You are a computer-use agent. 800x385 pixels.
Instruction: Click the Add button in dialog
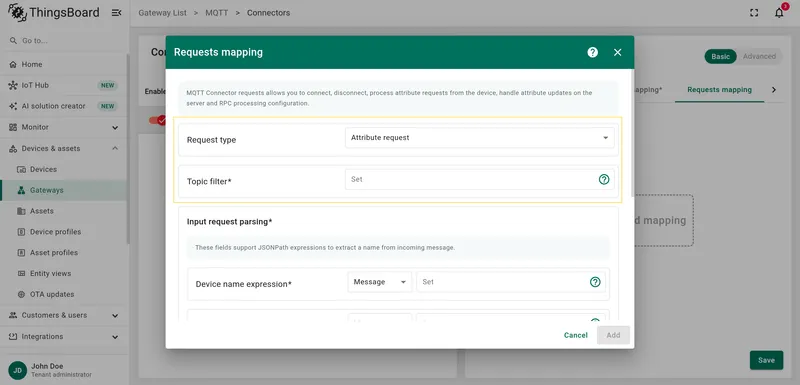613,335
